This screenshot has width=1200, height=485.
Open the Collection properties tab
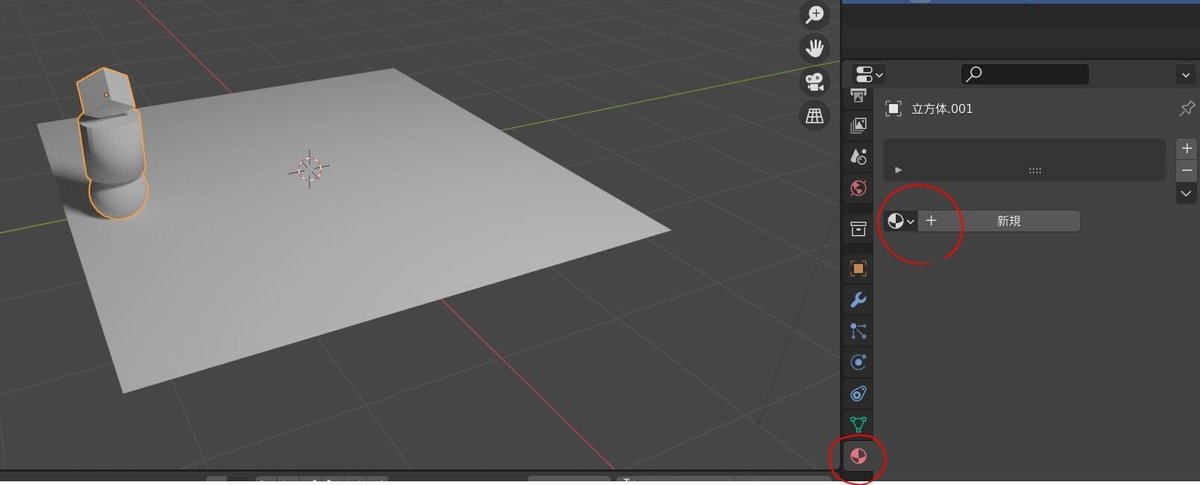pyautogui.click(x=858, y=229)
